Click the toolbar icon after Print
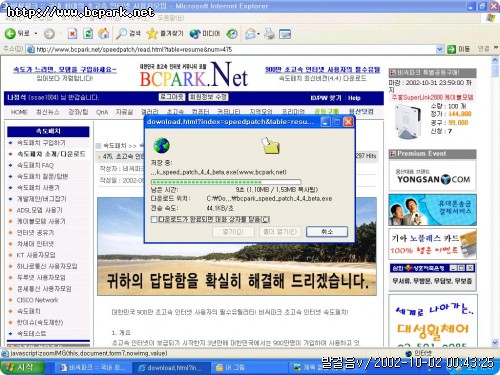 [285, 33]
